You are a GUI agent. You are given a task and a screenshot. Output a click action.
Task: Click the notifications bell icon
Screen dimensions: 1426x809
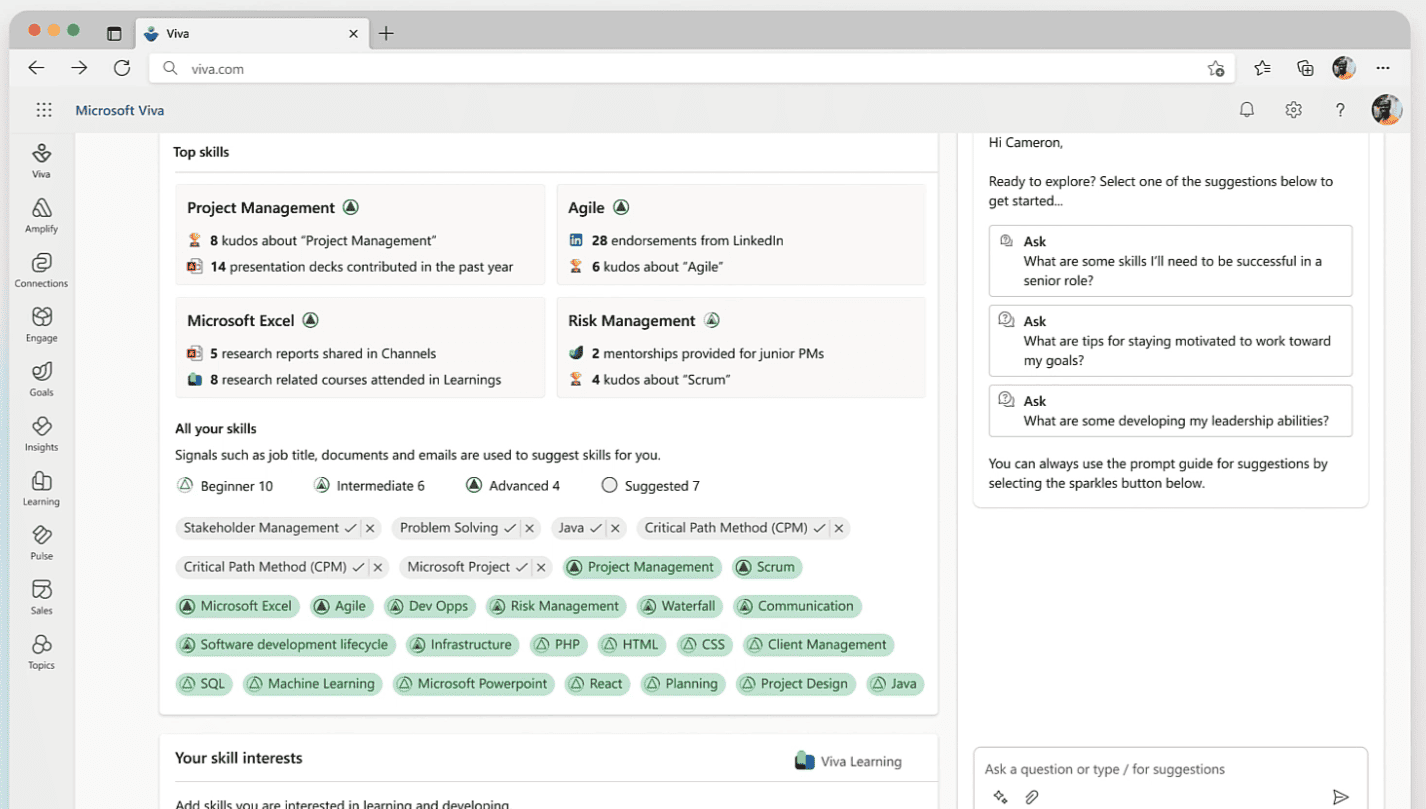1246,110
